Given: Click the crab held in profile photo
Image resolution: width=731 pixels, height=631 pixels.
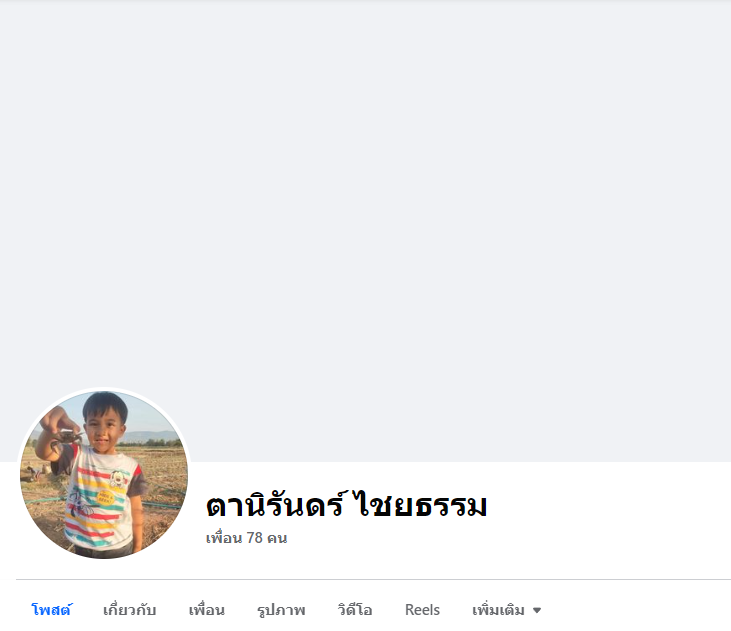Looking at the screenshot, I should [68, 439].
